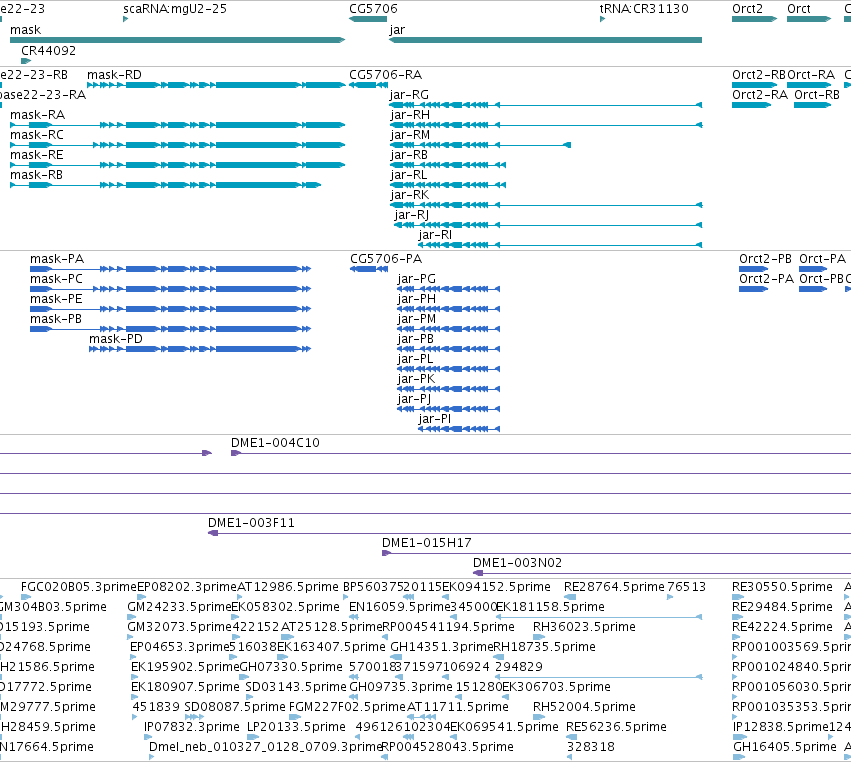Click the RE30550.5prime EST marker
This screenshot has width=851, height=762.
pos(738,597)
